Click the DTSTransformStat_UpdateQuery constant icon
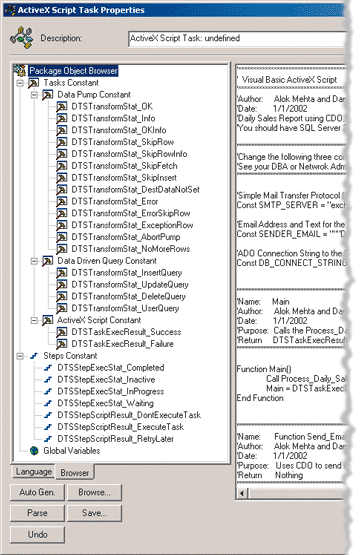 click(x=62, y=285)
